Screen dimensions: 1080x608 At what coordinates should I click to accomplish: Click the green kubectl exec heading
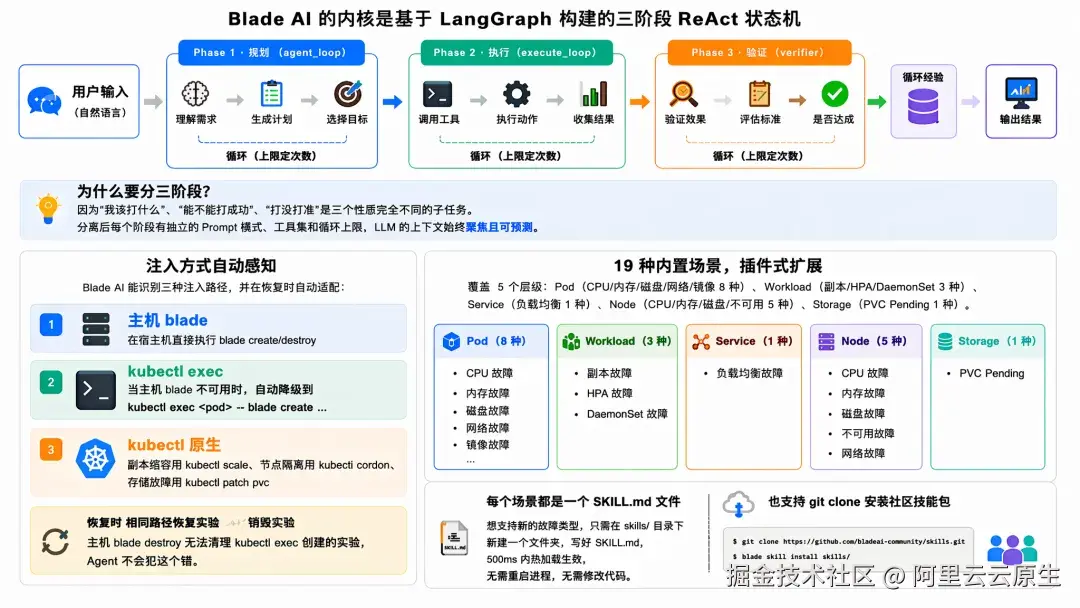click(176, 372)
